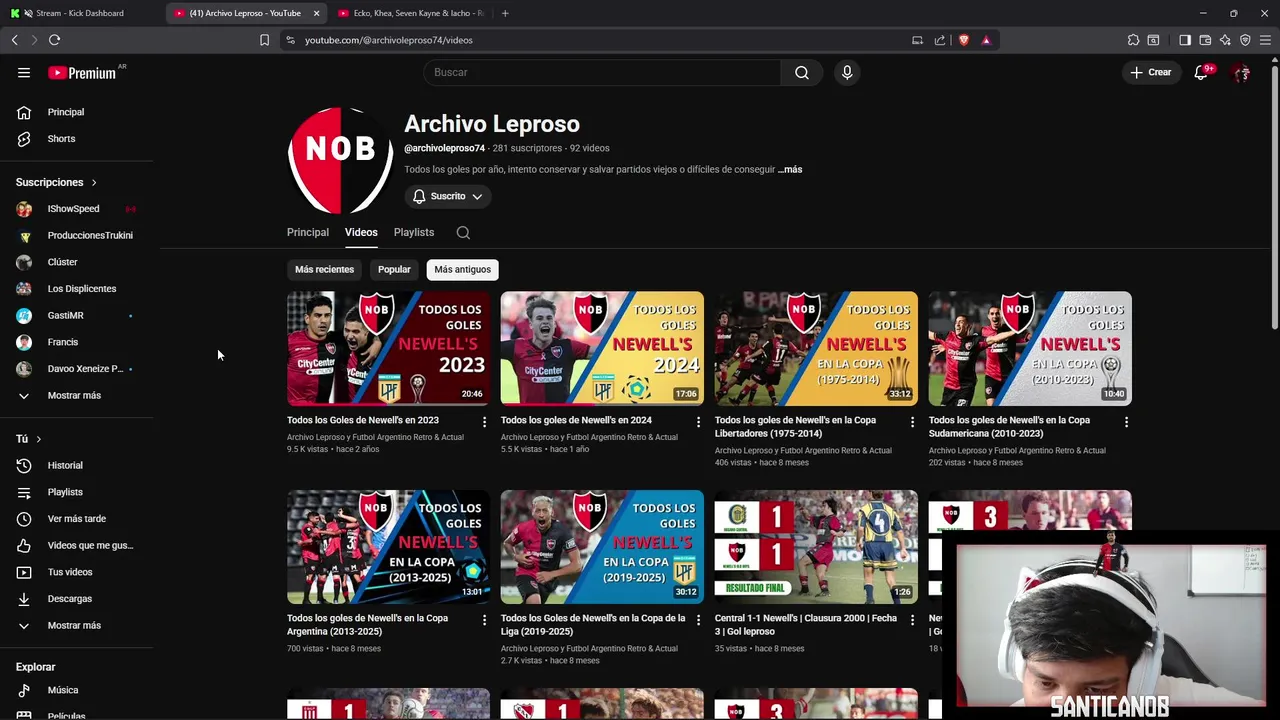This screenshot has height=720, width=1280.
Task: Open title Todos los goles Copa Argentina
Action: 367,625
